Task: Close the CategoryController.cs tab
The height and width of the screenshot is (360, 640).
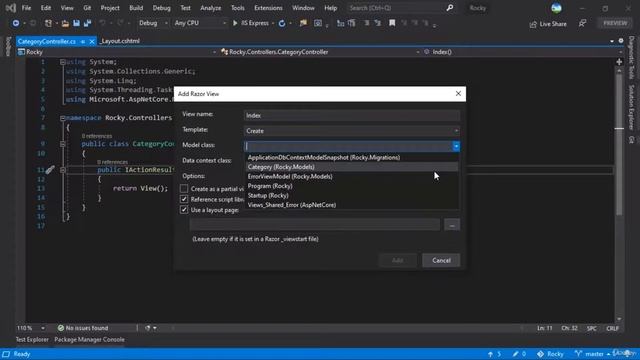Action: click(x=92, y=42)
